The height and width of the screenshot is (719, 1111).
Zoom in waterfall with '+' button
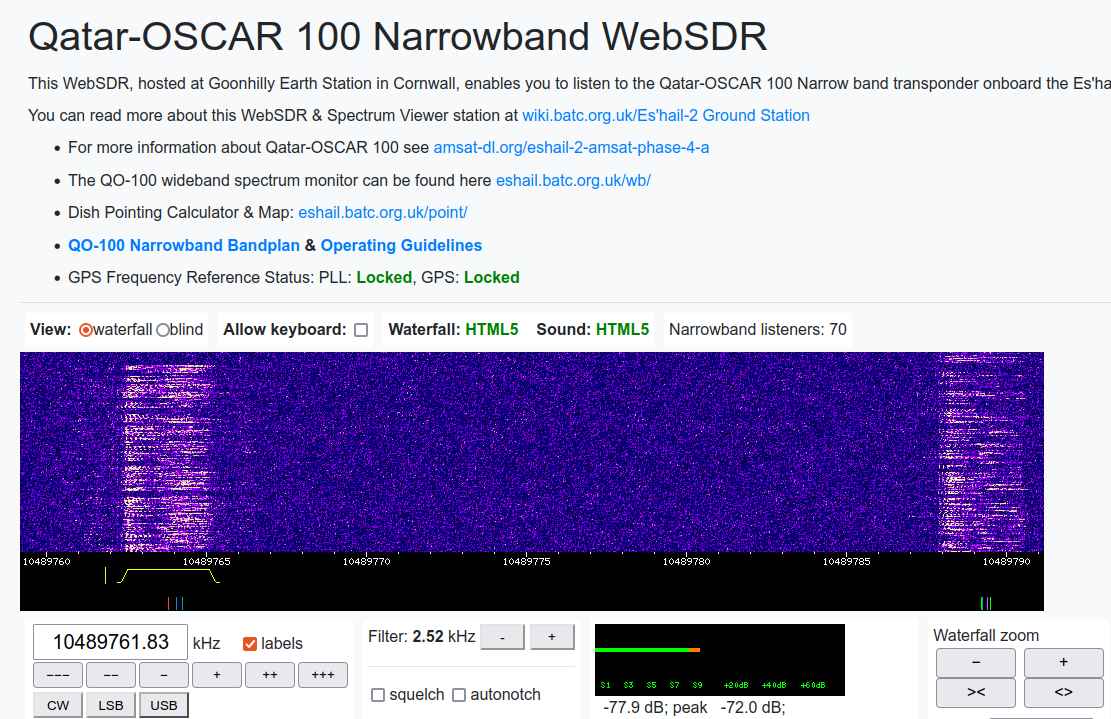point(1064,662)
